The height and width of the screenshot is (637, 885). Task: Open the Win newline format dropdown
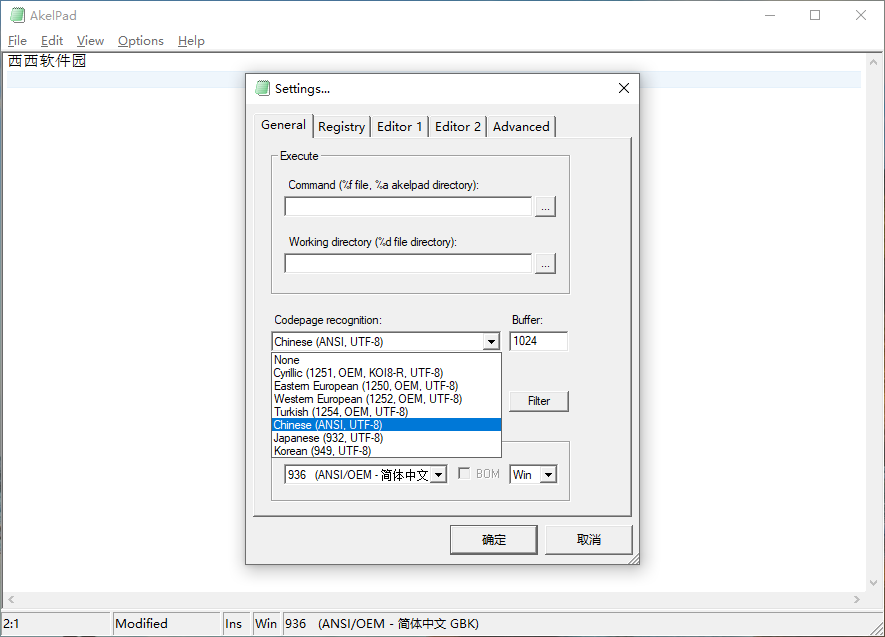pyautogui.click(x=548, y=475)
